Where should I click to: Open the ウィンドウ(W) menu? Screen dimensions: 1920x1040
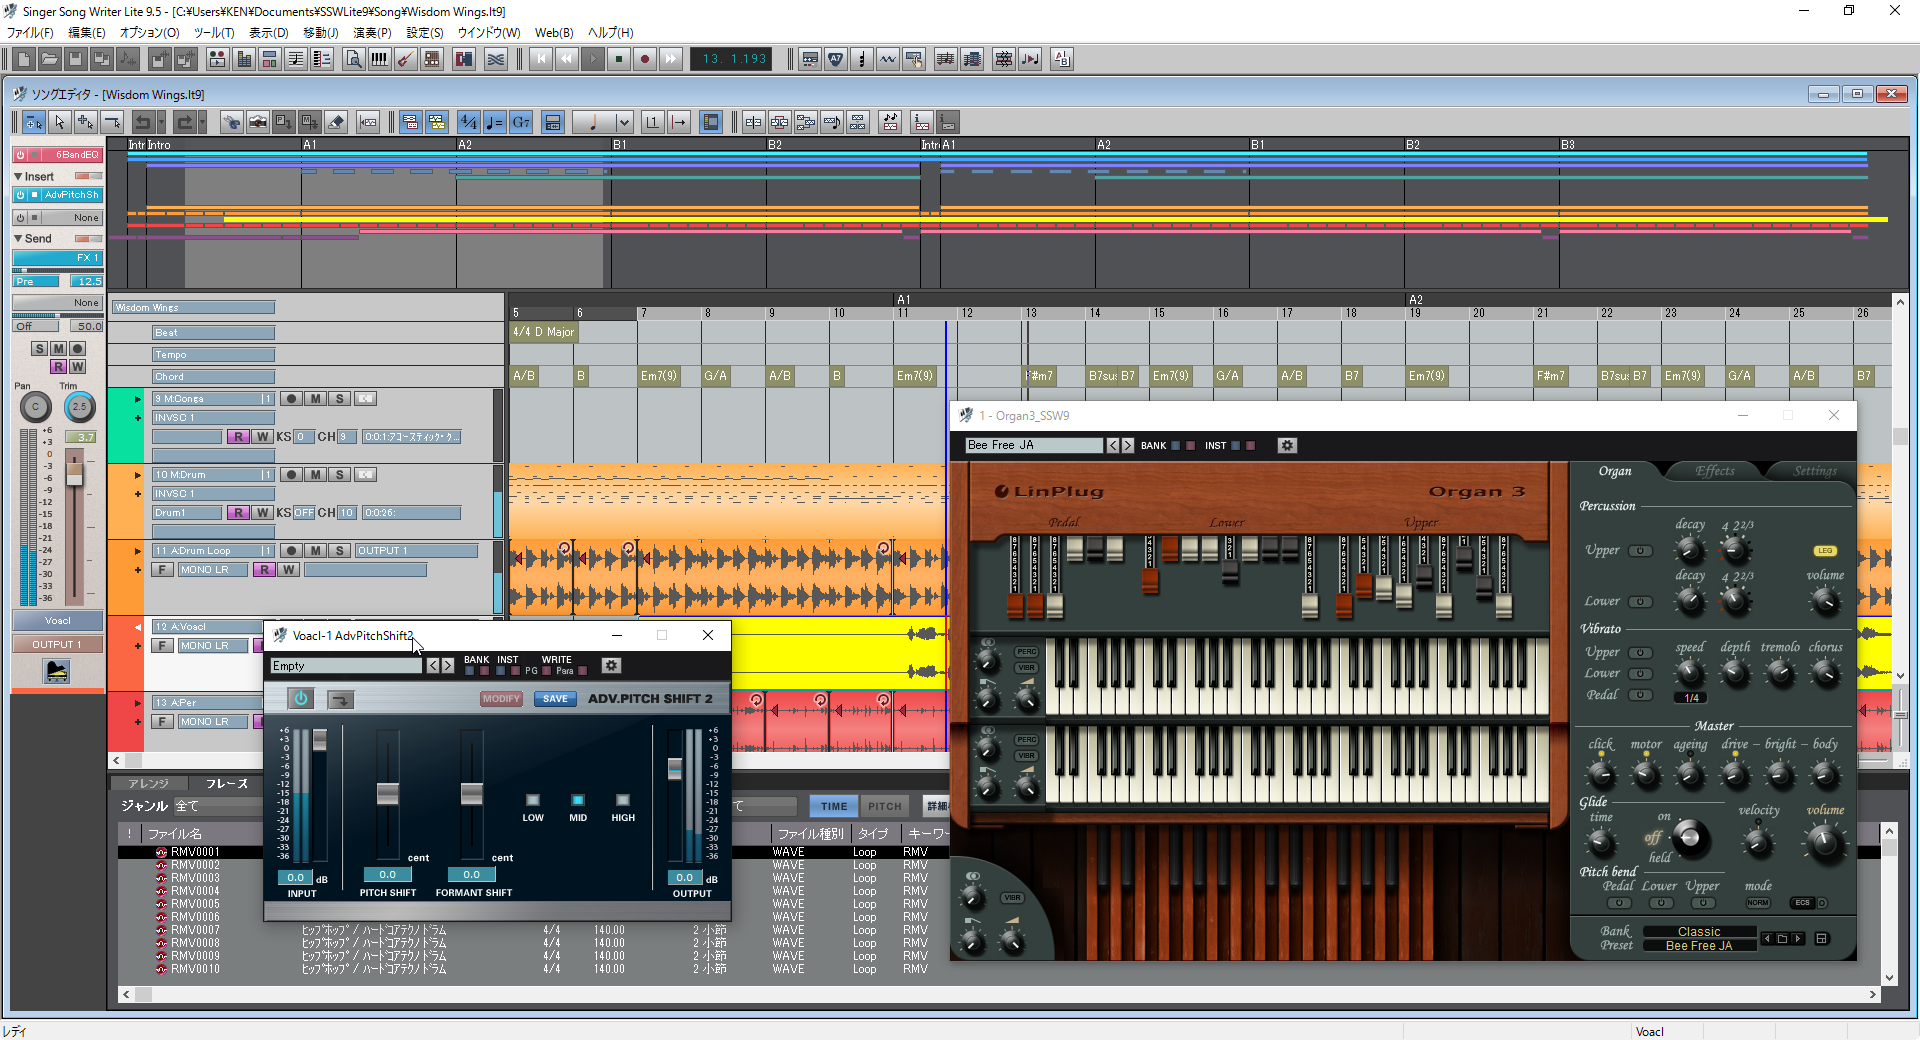click(489, 32)
